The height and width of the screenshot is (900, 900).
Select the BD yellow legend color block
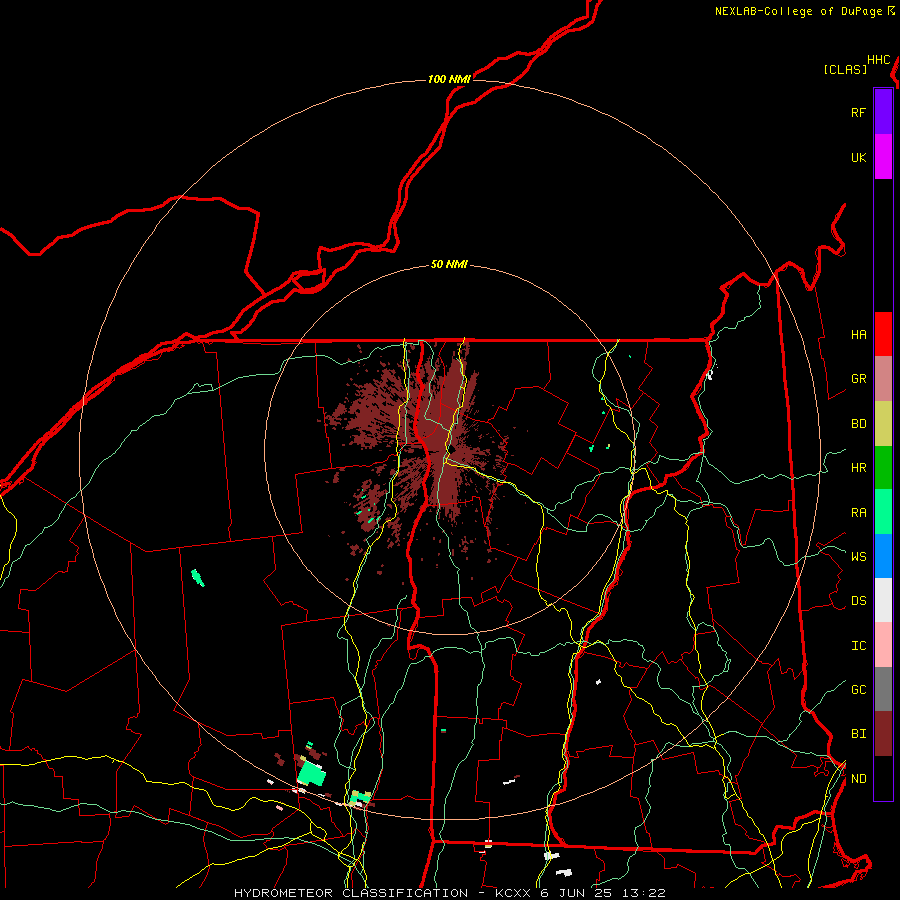pyautogui.click(x=883, y=424)
